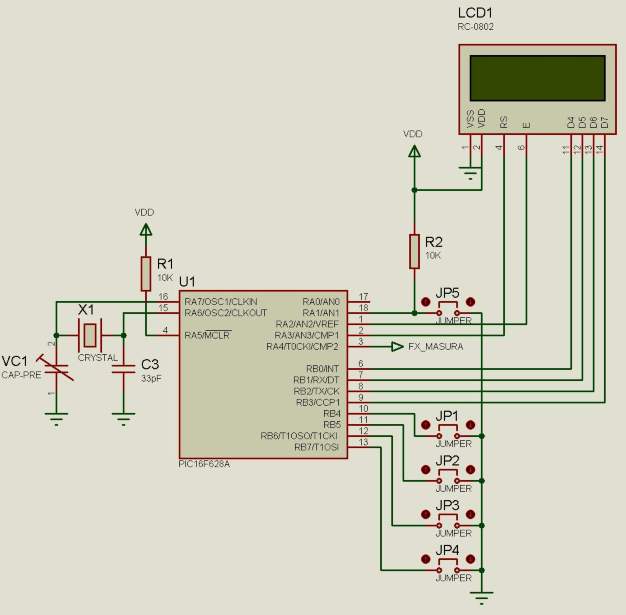Click the JP5 jumper symbol
Image resolution: width=626 pixels, height=615 pixels.
pos(447,302)
